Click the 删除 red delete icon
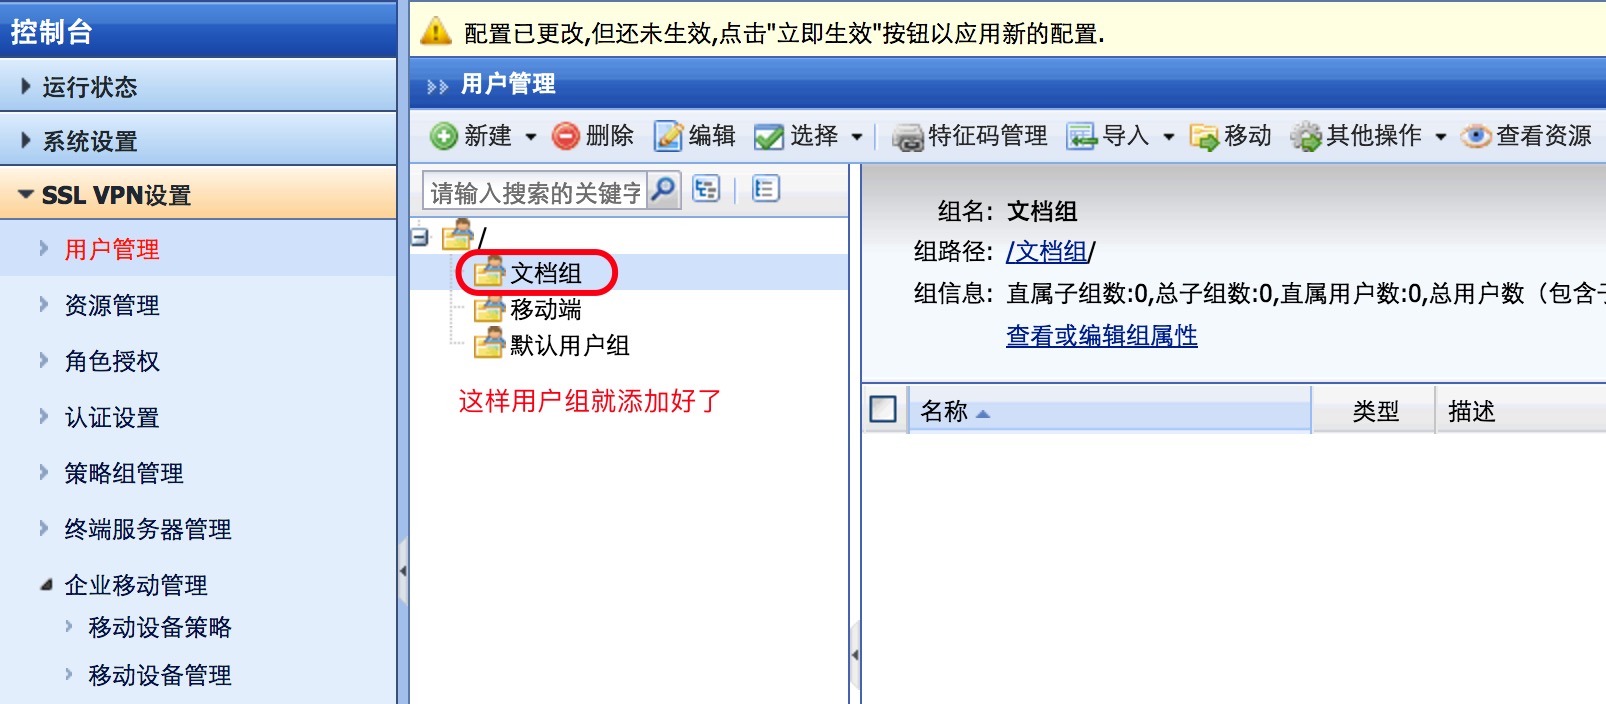 coord(566,136)
